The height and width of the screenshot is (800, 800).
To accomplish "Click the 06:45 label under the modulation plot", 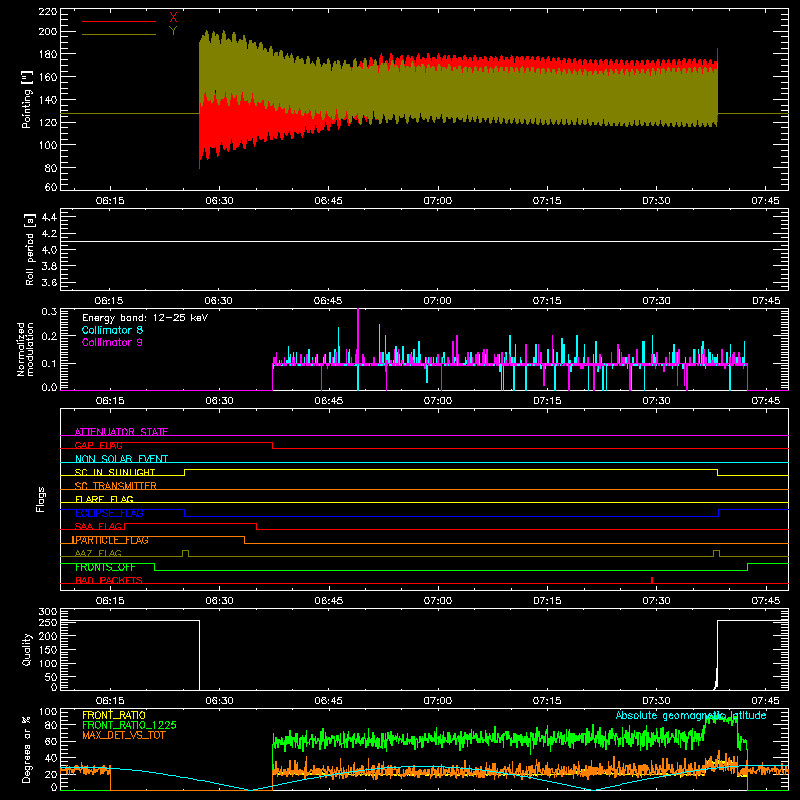I will point(329,401).
